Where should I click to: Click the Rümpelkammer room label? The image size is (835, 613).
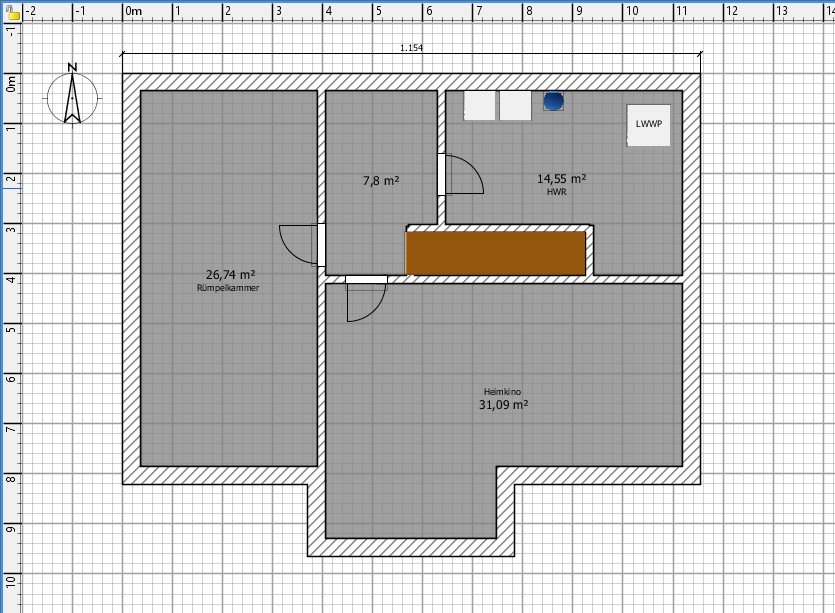pyautogui.click(x=230, y=288)
